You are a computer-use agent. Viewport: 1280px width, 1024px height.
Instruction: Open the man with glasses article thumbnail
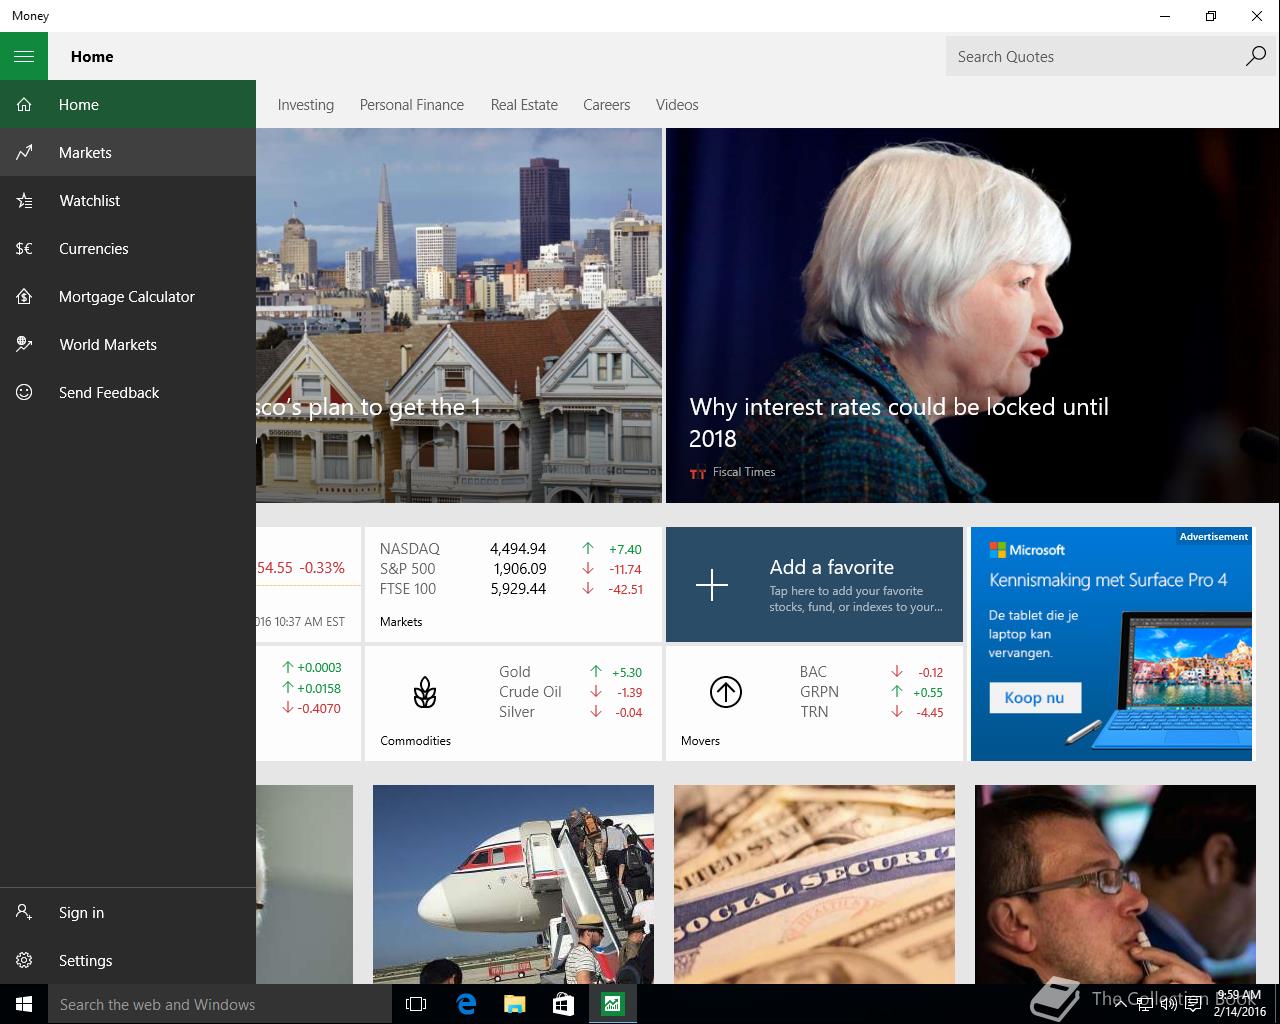pos(1115,884)
